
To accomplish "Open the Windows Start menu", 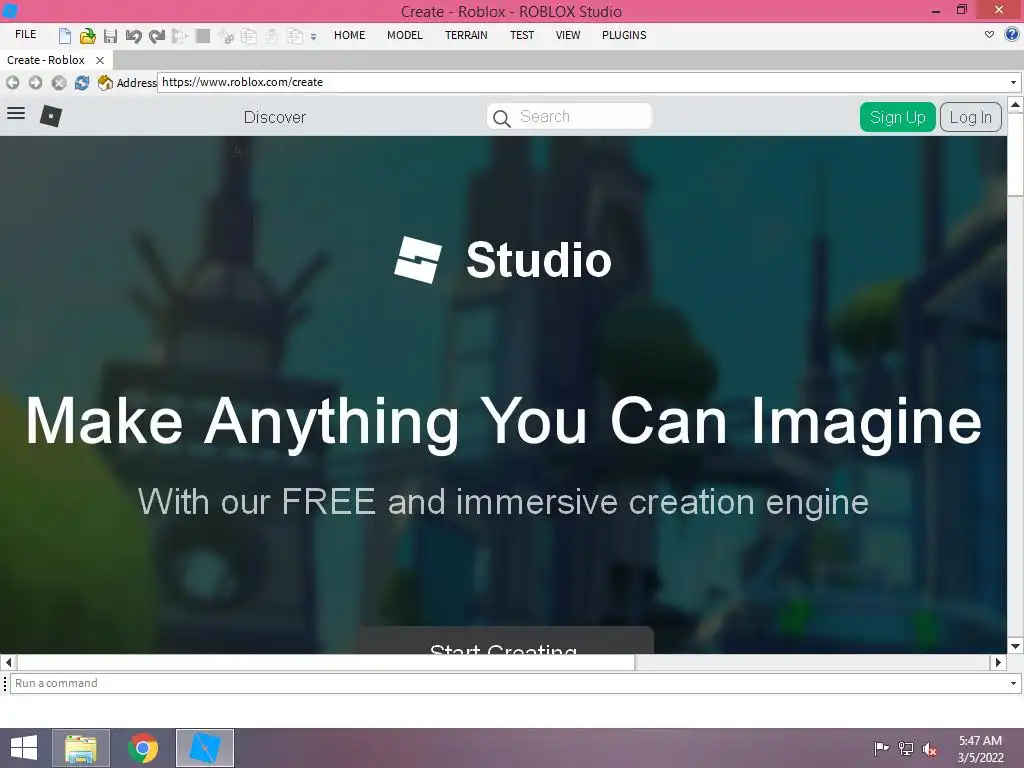I will tap(24, 748).
